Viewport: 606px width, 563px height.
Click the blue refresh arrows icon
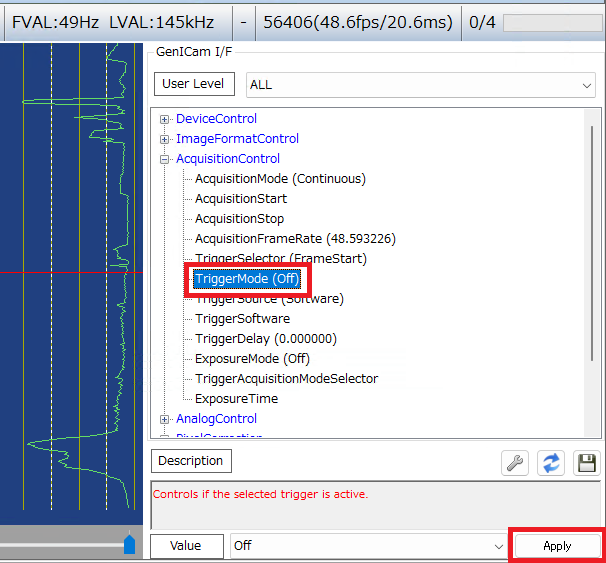coord(550,463)
